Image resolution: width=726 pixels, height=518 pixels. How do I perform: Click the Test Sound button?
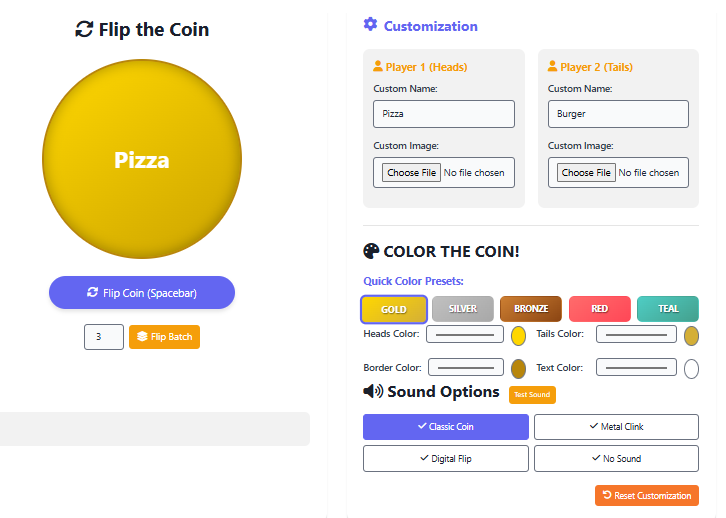(532, 395)
